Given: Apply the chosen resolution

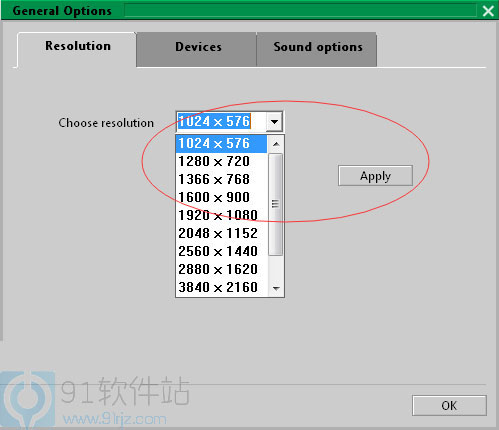Looking at the screenshot, I should click(375, 176).
